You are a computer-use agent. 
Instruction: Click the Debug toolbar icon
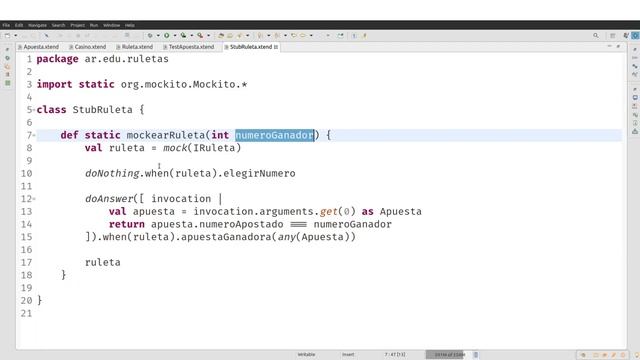(x=150, y=36)
